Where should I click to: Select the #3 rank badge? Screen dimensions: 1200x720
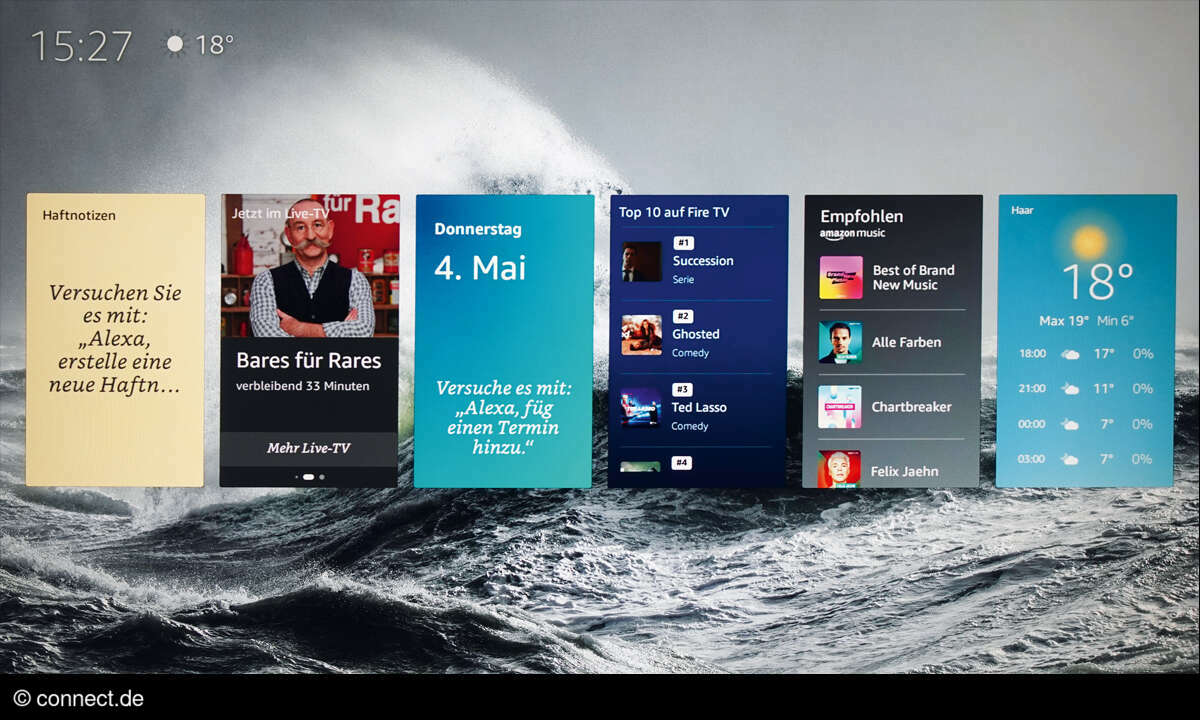point(683,389)
